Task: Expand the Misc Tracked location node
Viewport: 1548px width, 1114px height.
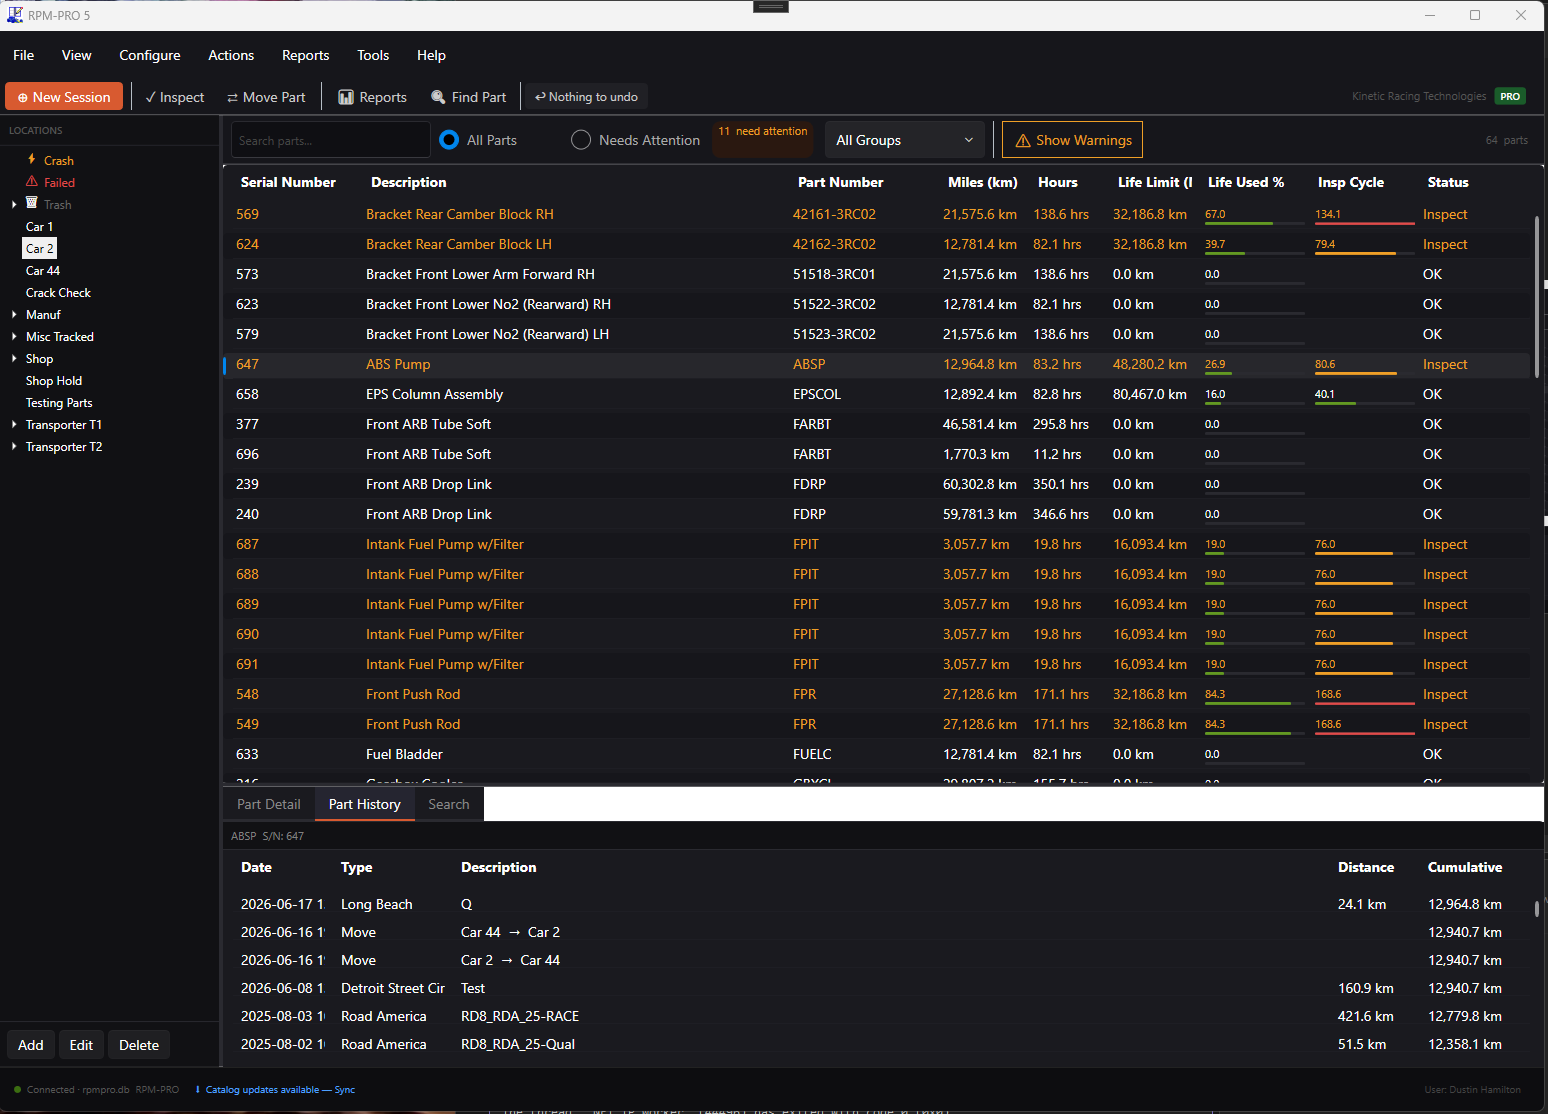Action: pyautogui.click(x=14, y=337)
